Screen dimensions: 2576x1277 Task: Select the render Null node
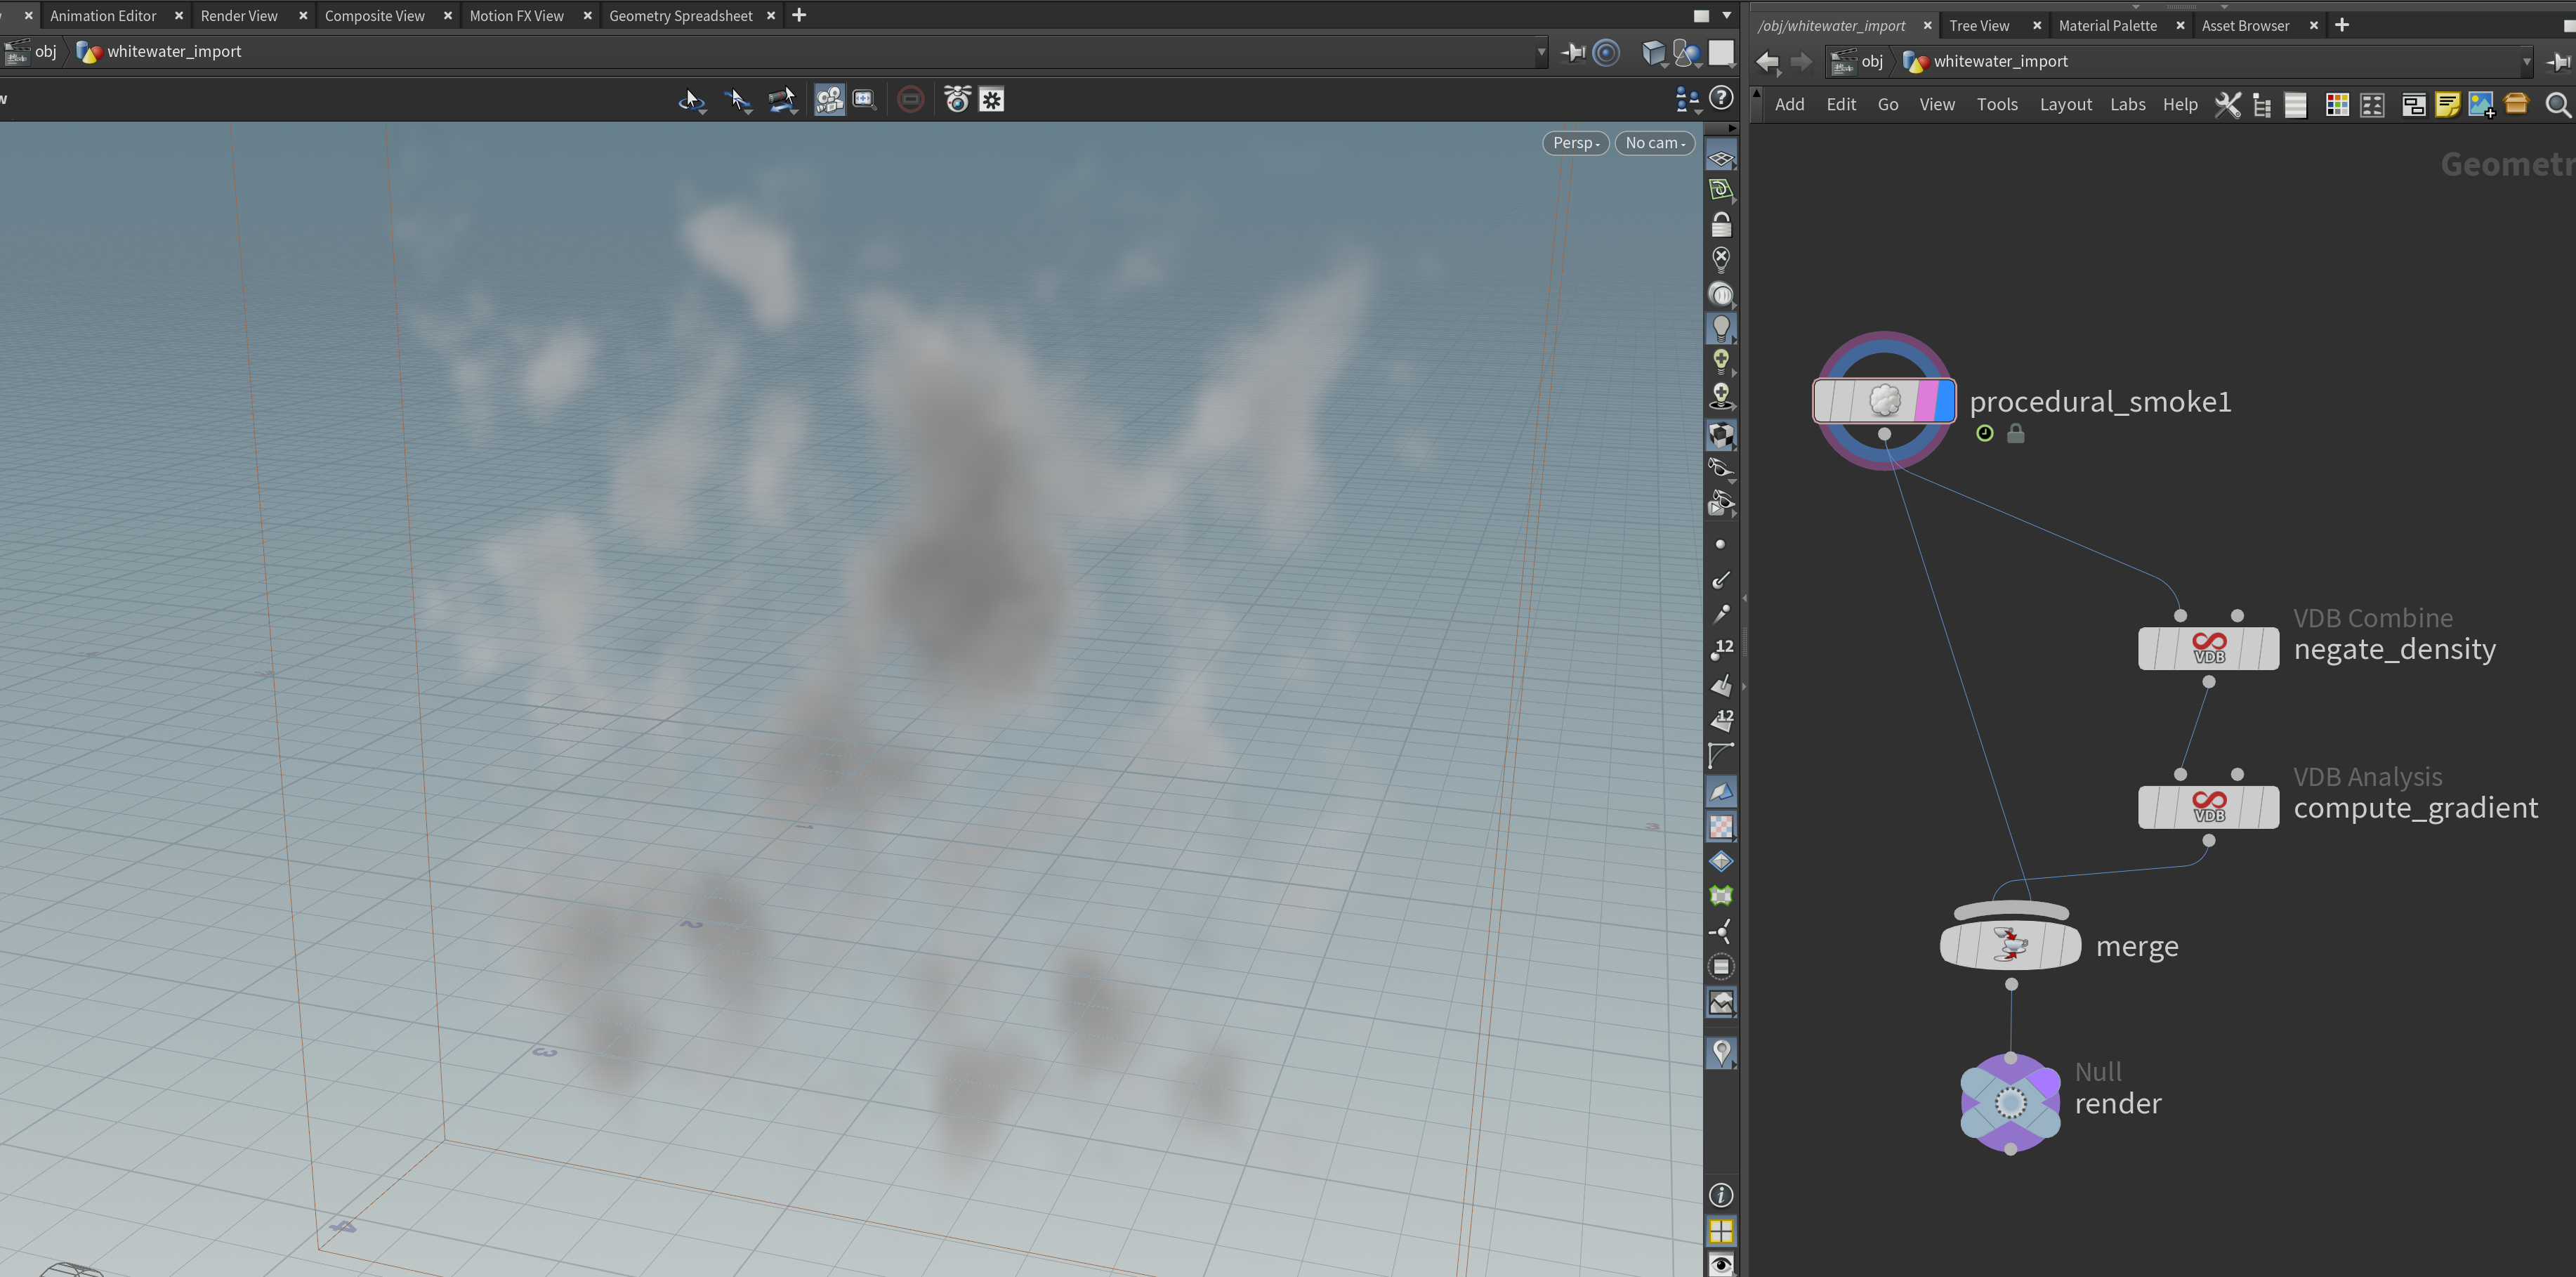(2010, 1103)
